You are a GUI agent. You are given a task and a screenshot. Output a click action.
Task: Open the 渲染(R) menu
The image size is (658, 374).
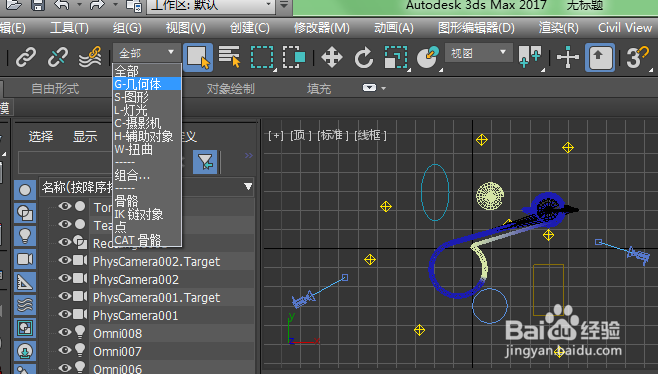pos(559,28)
